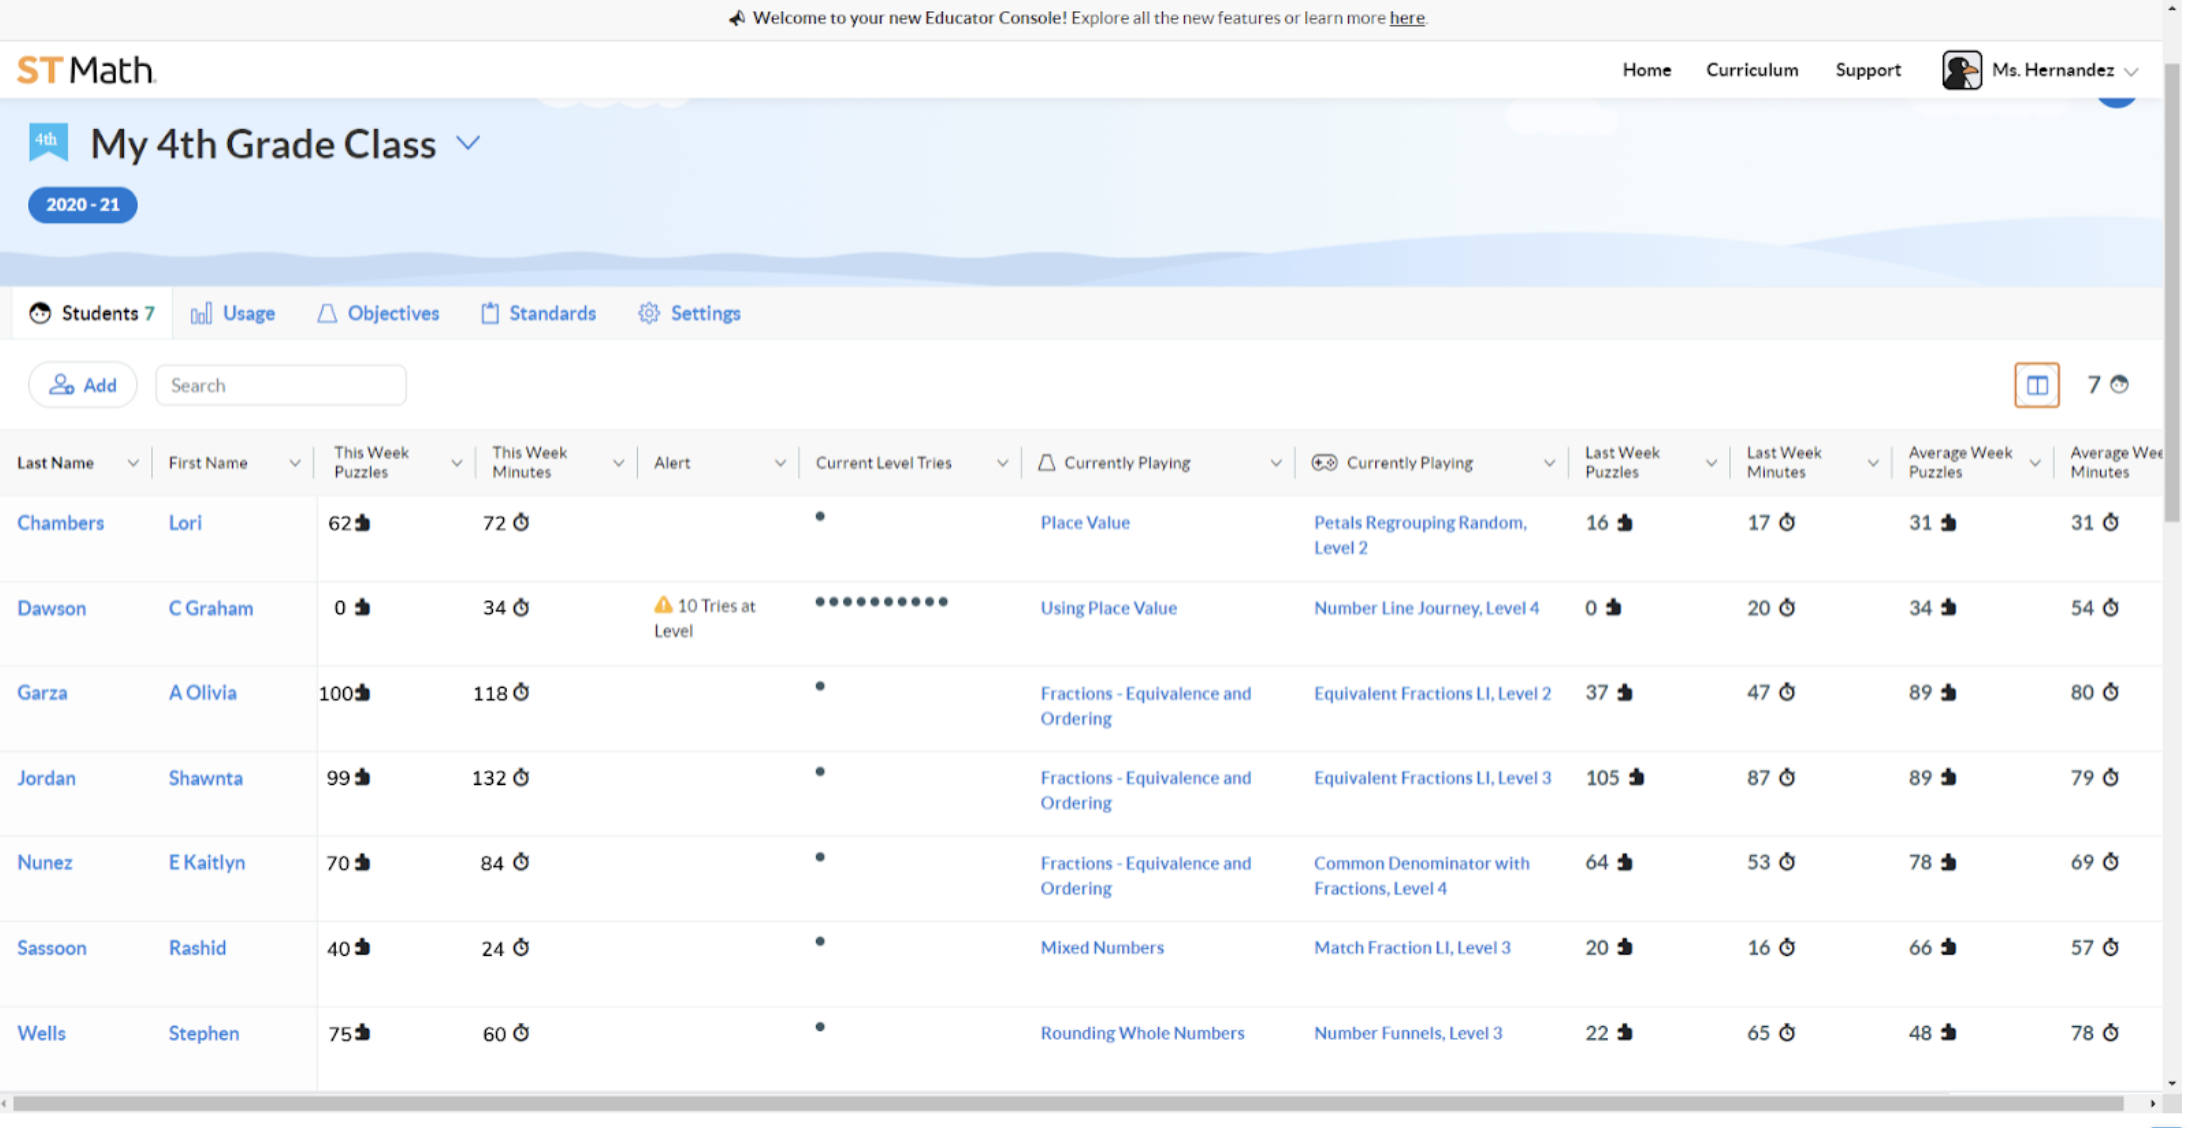The width and height of the screenshot is (2196, 1128).
Task: Click the Add student button
Action: point(83,385)
